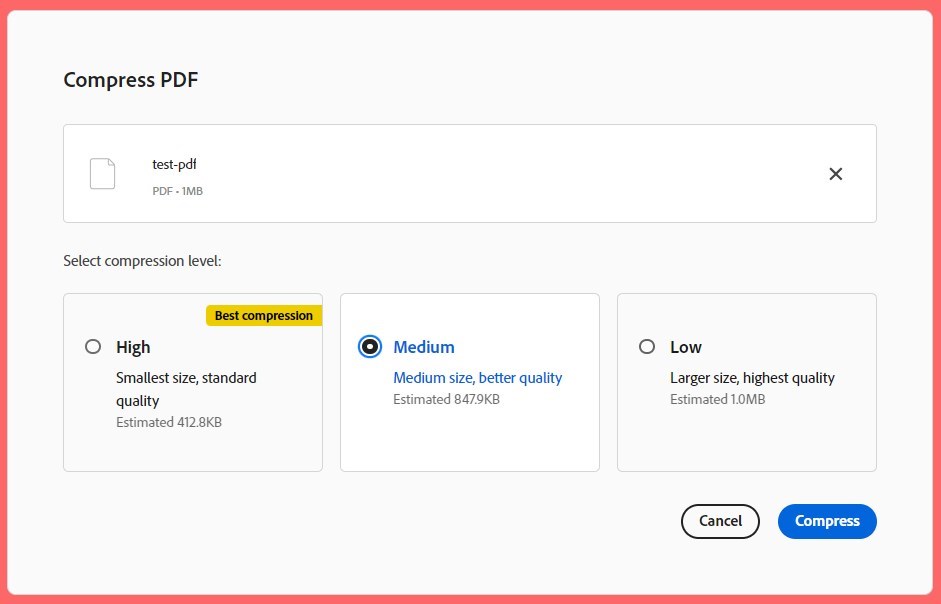Select the High compression radio button
Screen dimensions: 941x604
(x=92, y=347)
